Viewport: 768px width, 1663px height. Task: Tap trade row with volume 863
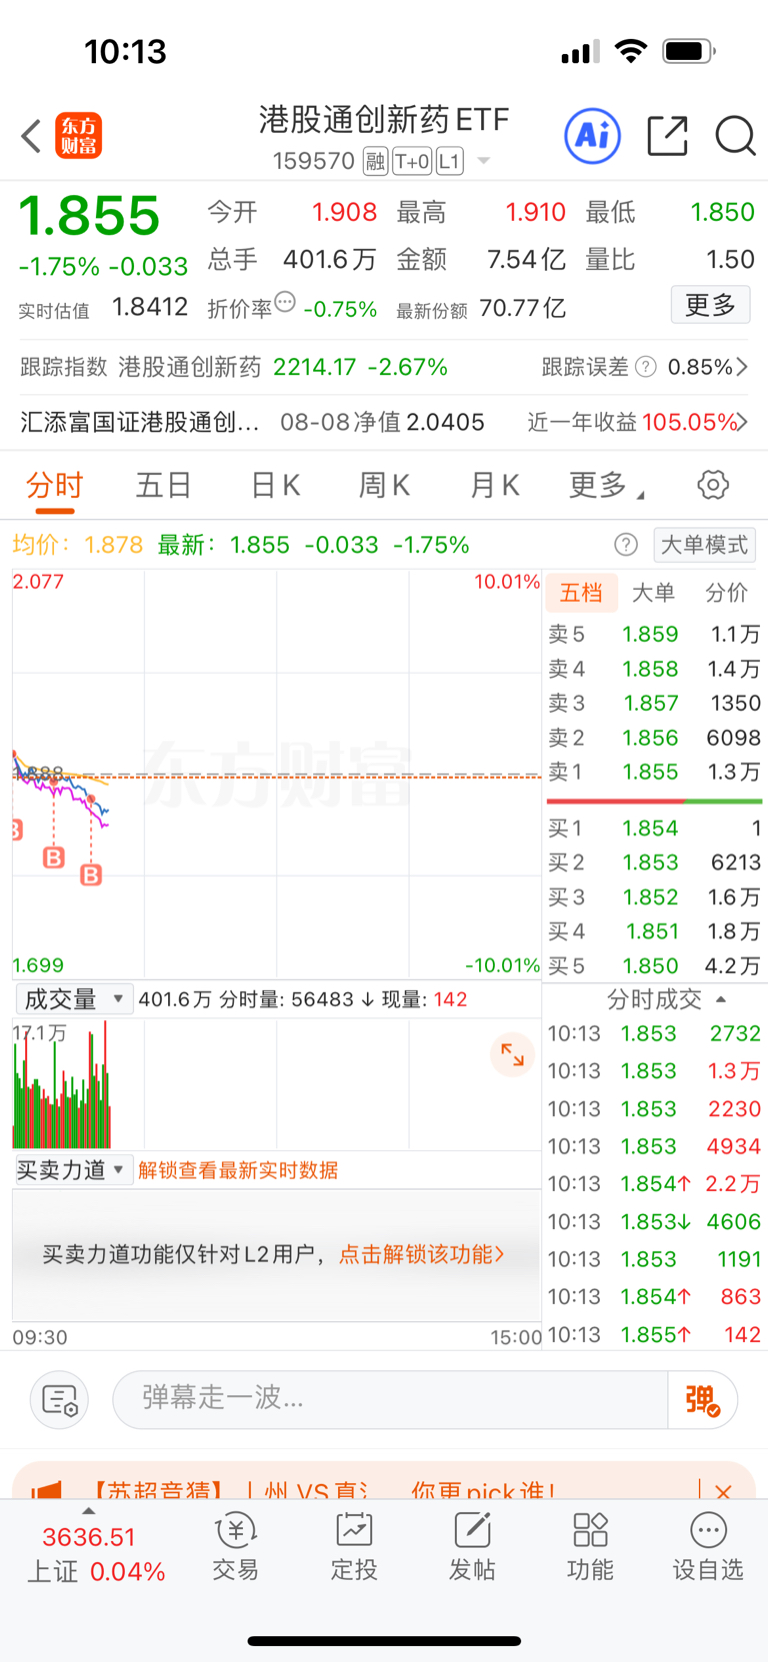click(654, 1296)
